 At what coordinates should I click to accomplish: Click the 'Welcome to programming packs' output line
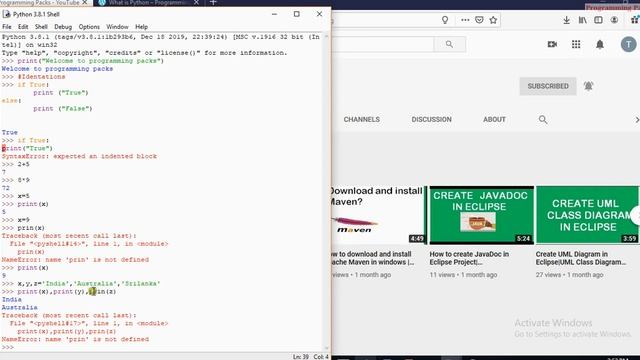tap(57, 69)
